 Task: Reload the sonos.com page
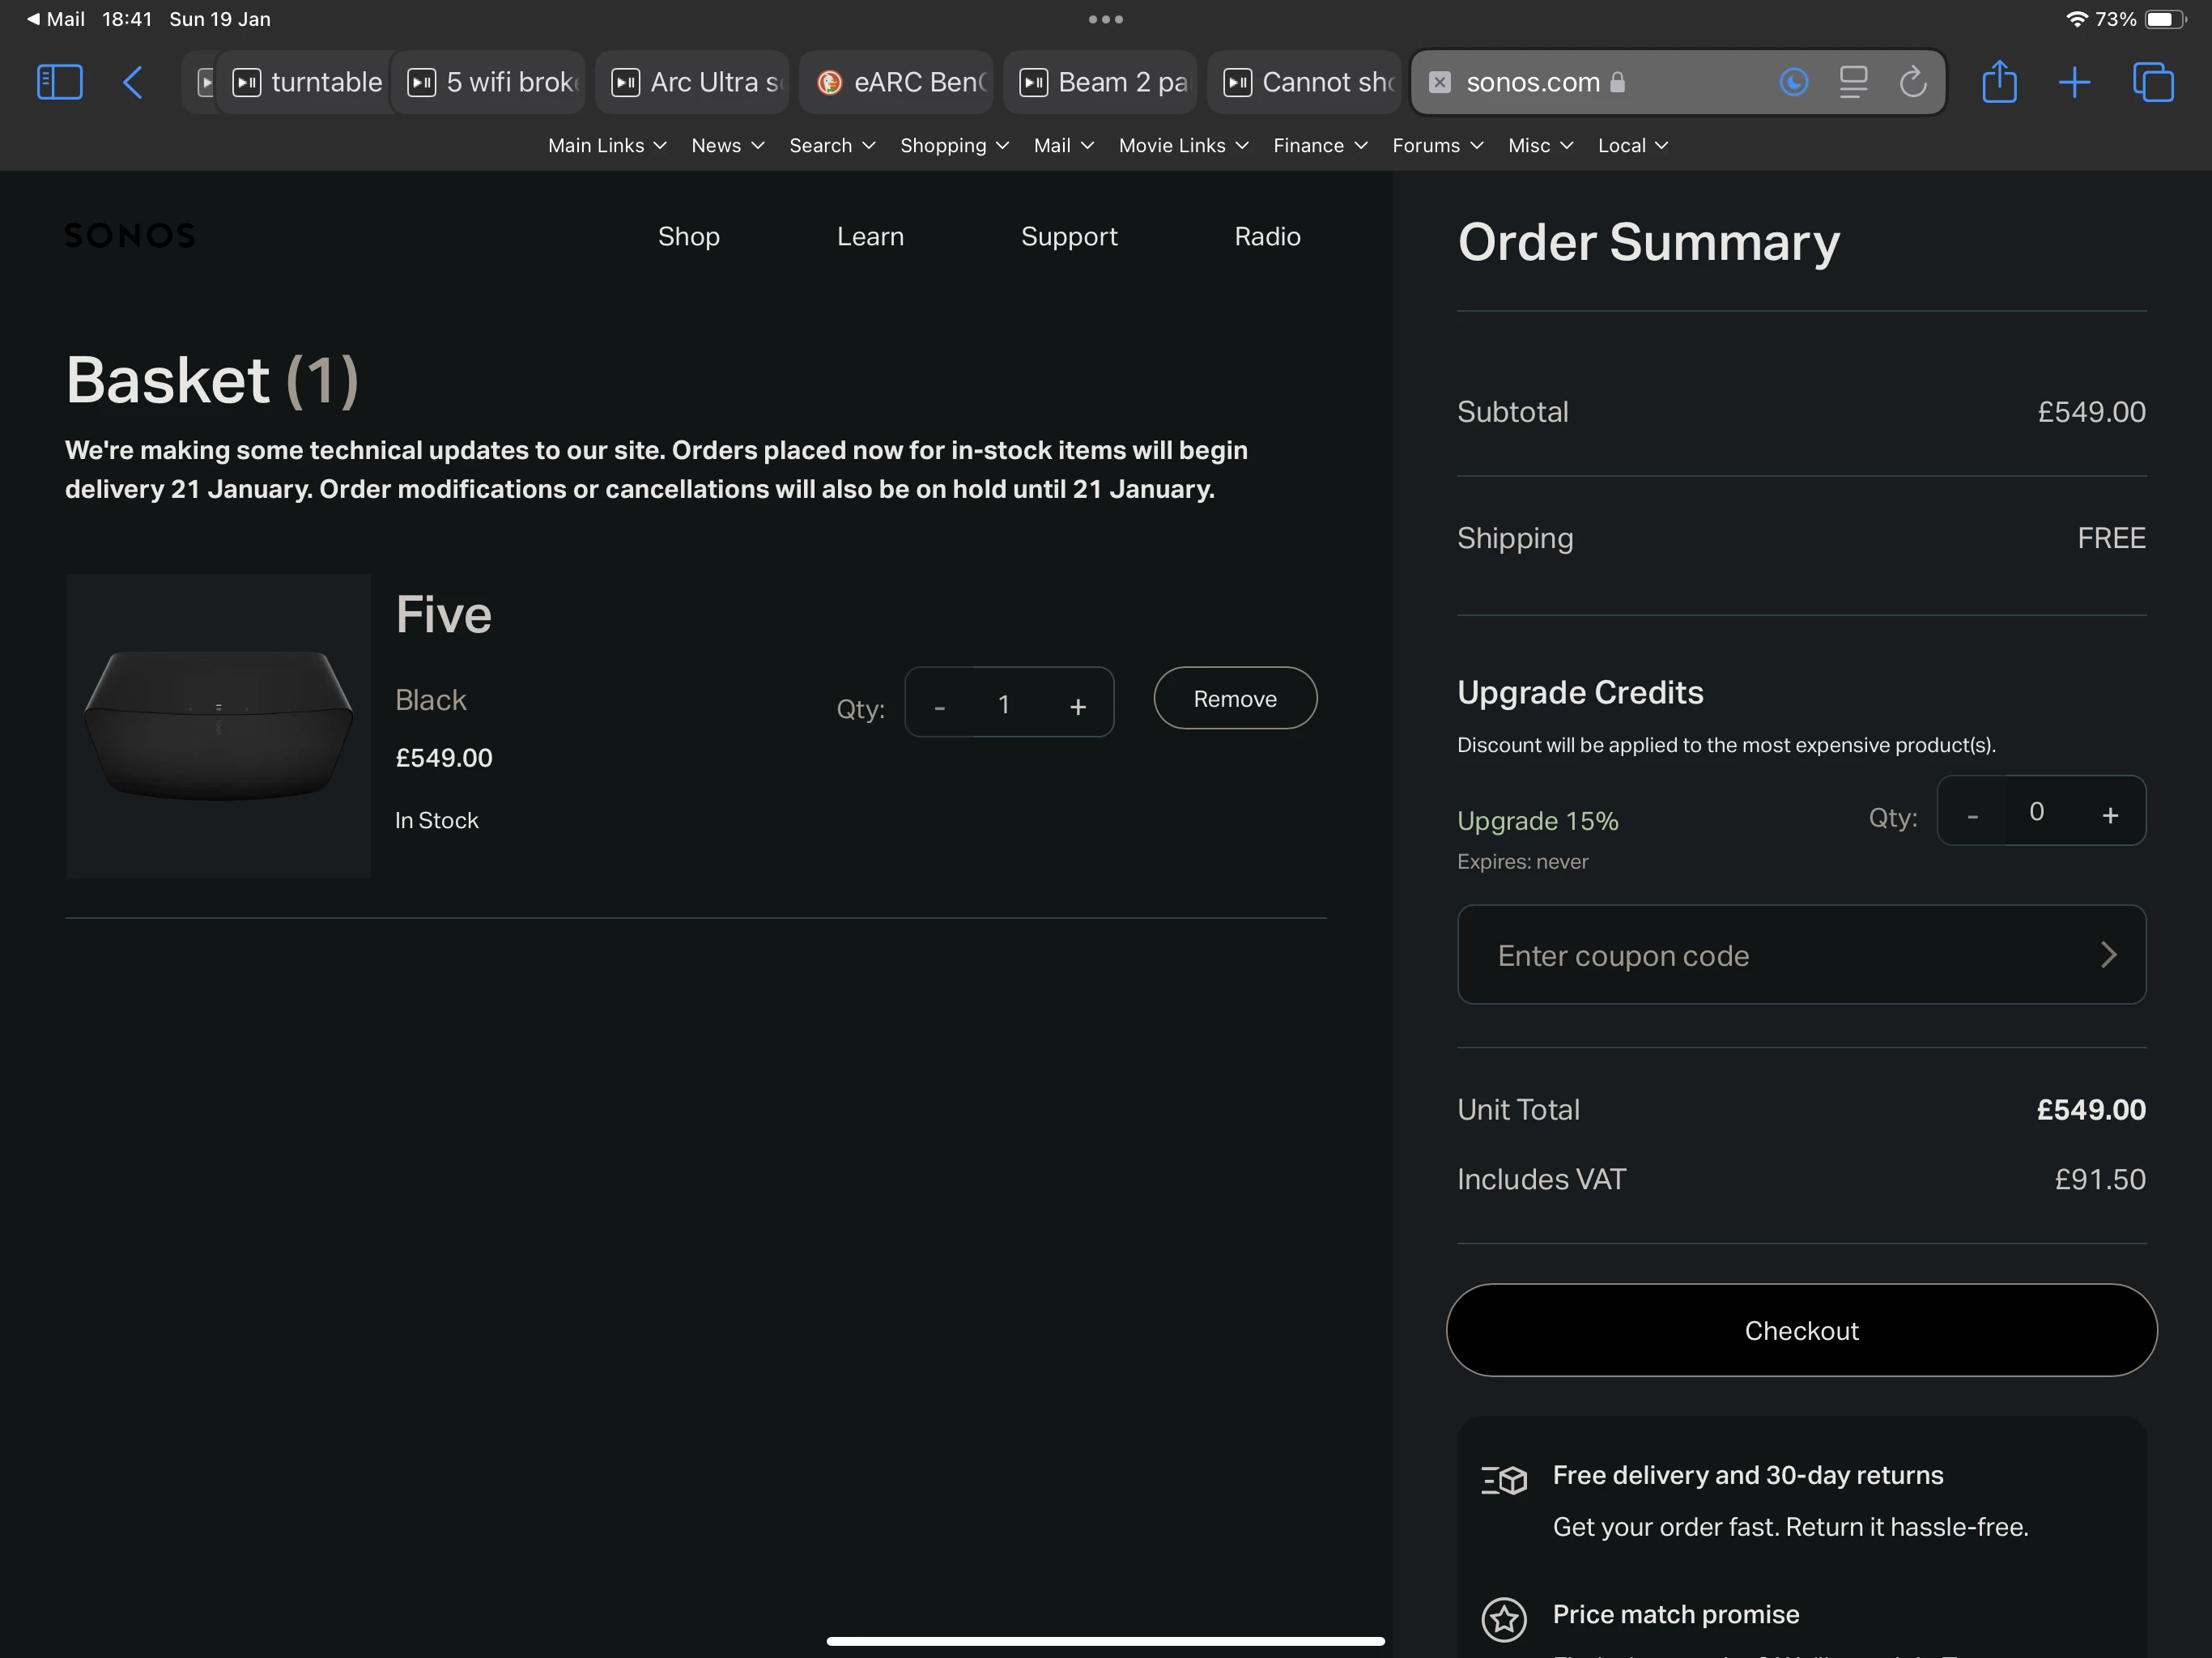(x=1912, y=82)
